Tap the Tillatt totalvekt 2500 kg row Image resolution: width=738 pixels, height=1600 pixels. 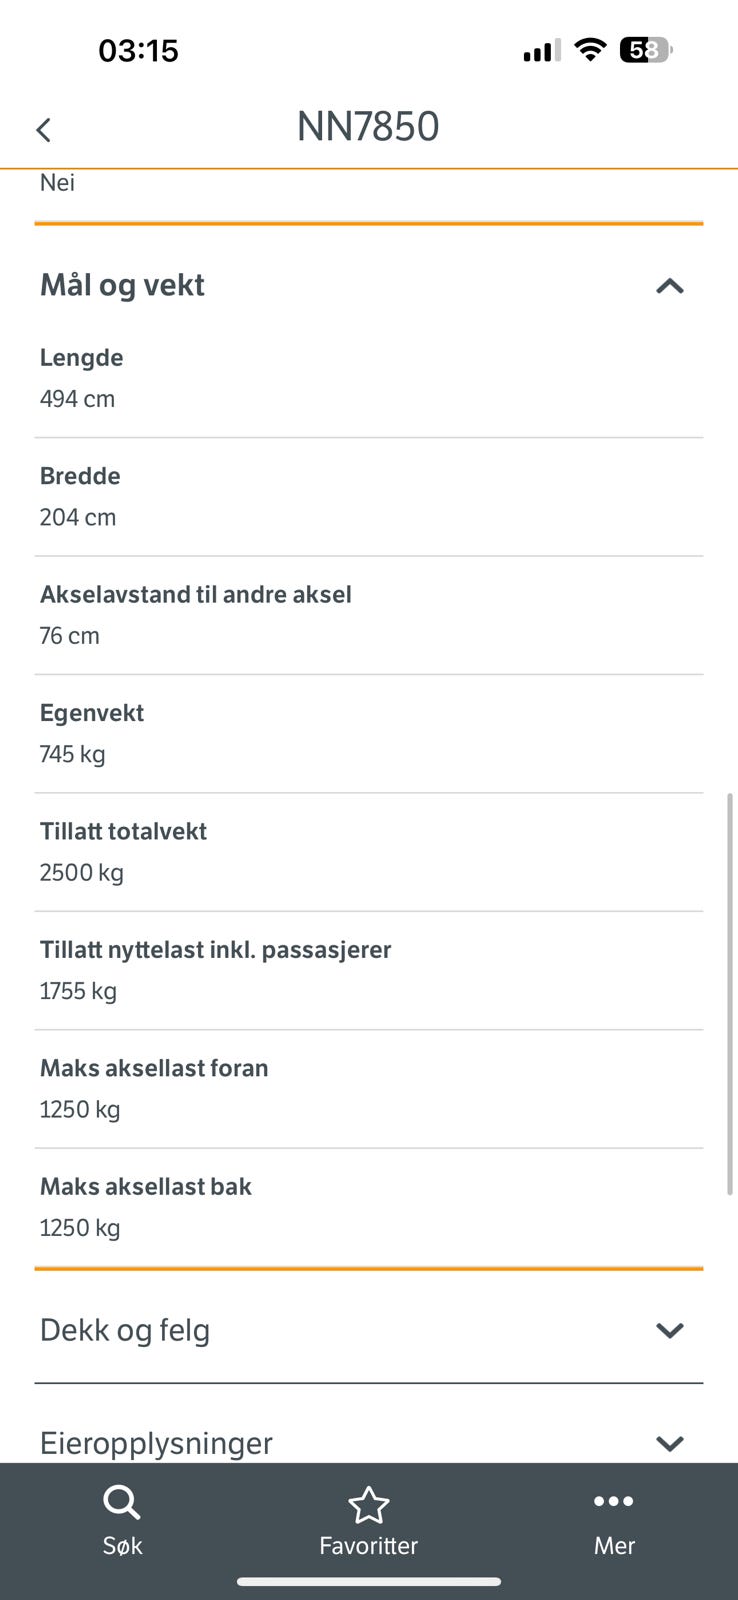pyautogui.click(x=368, y=852)
